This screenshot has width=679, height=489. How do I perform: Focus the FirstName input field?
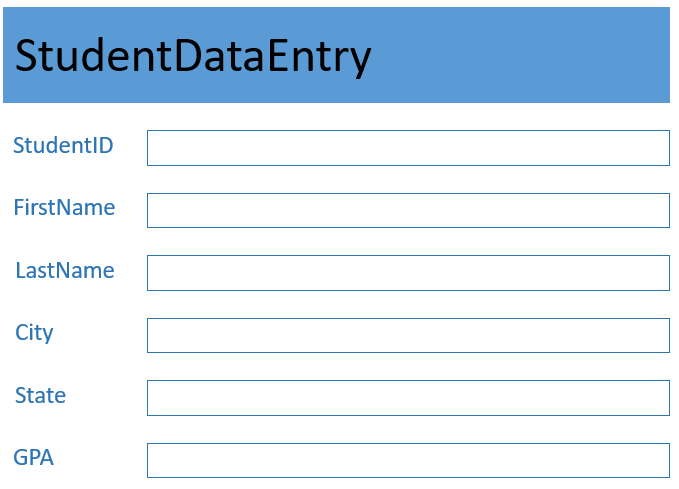click(x=408, y=210)
